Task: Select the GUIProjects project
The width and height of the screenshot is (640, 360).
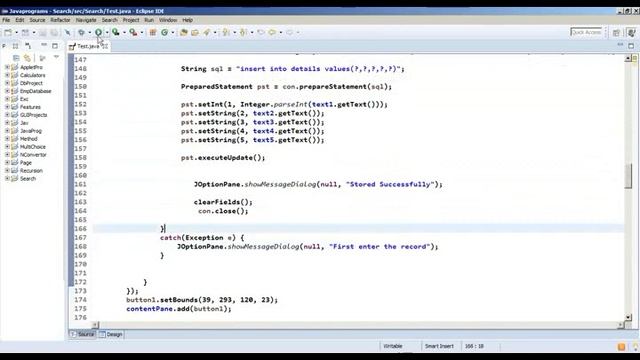Action: tap(33, 115)
